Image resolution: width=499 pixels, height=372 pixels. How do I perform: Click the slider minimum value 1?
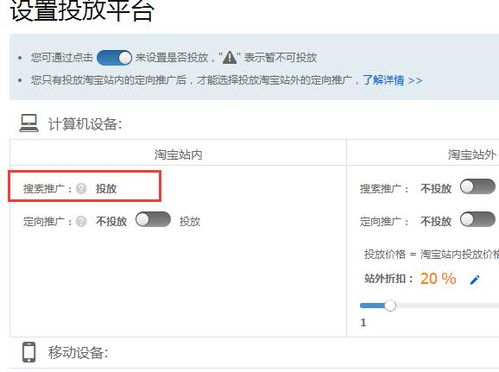click(x=363, y=322)
